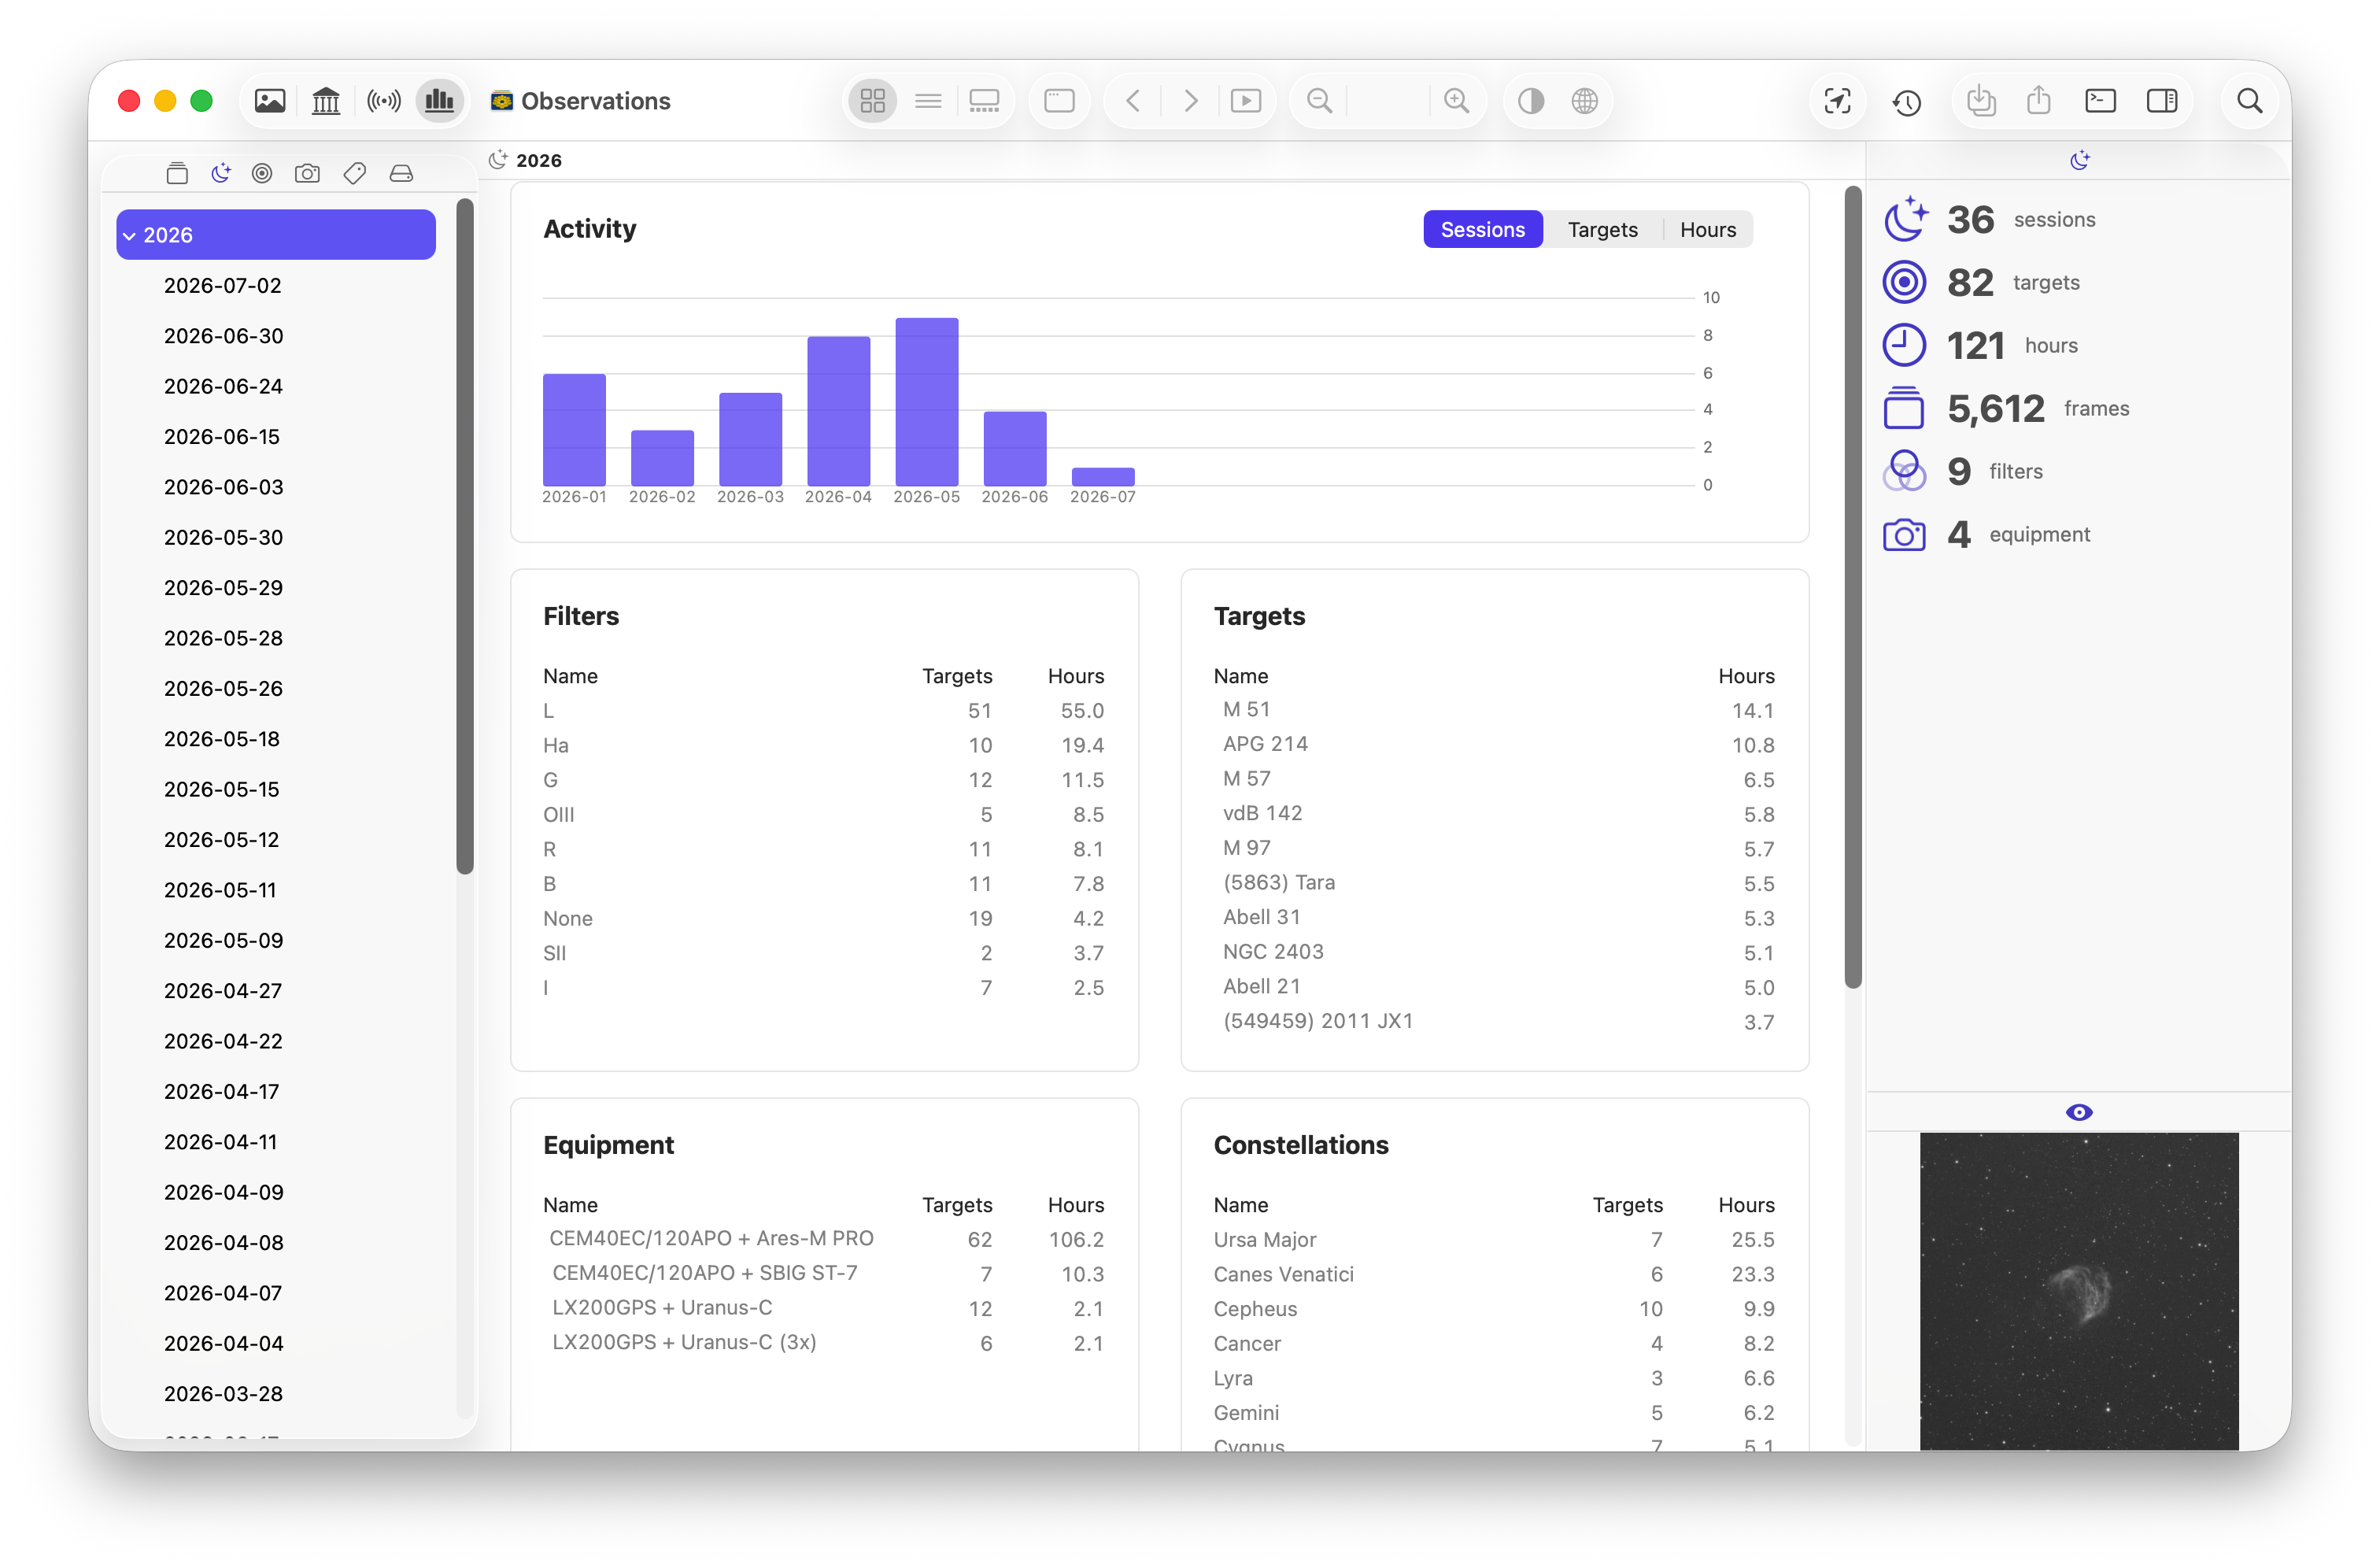
Task: Click the zoom out magnifier
Action: [x=1320, y=101]
